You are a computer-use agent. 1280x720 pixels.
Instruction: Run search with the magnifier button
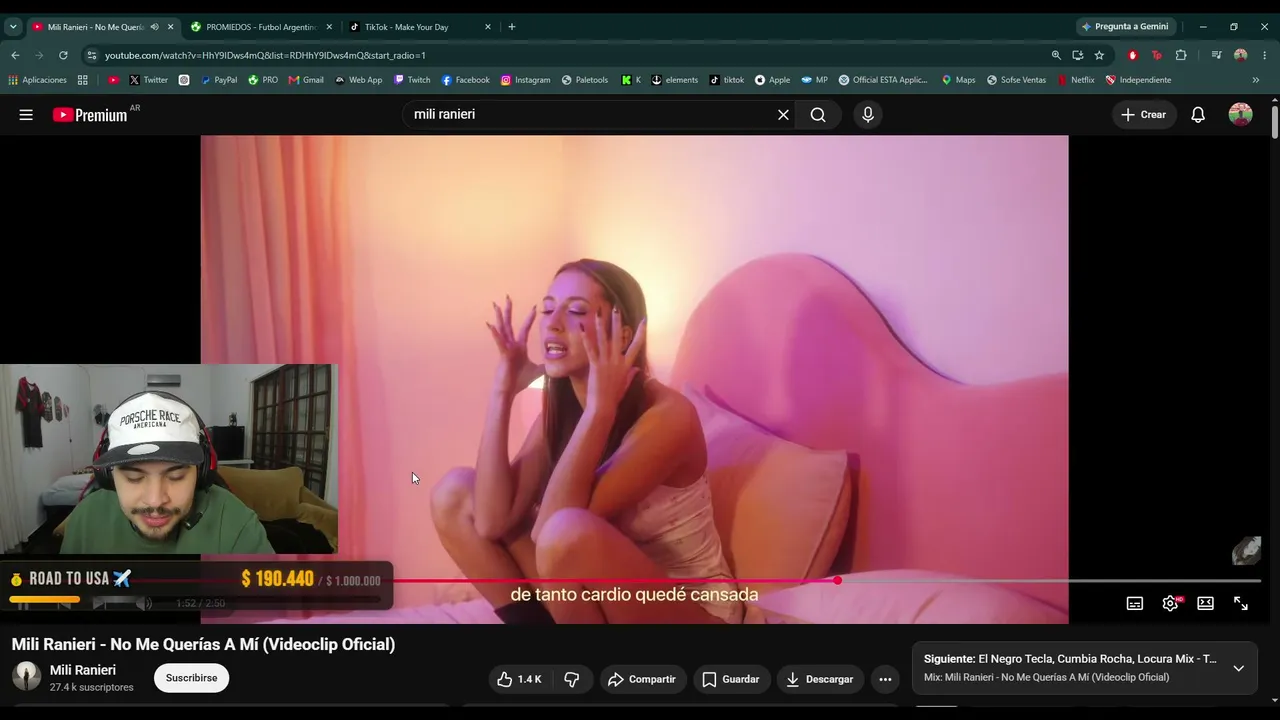coord(818,115)
